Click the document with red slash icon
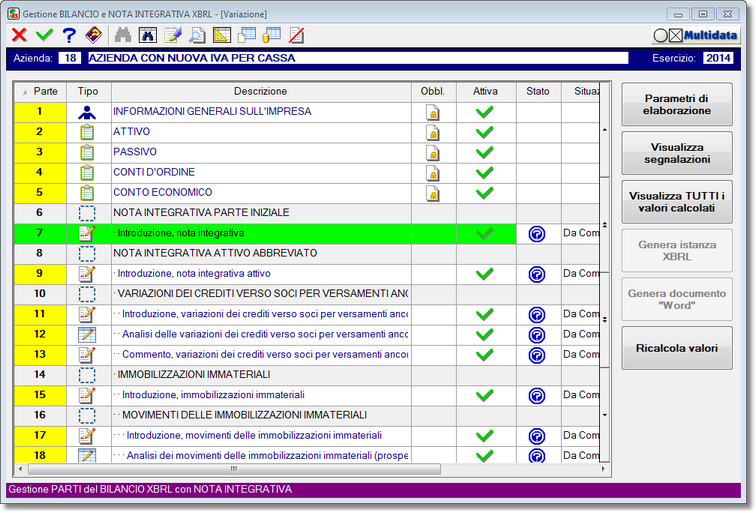The width and height of the screenshot is (756, 513). point(296,35)
